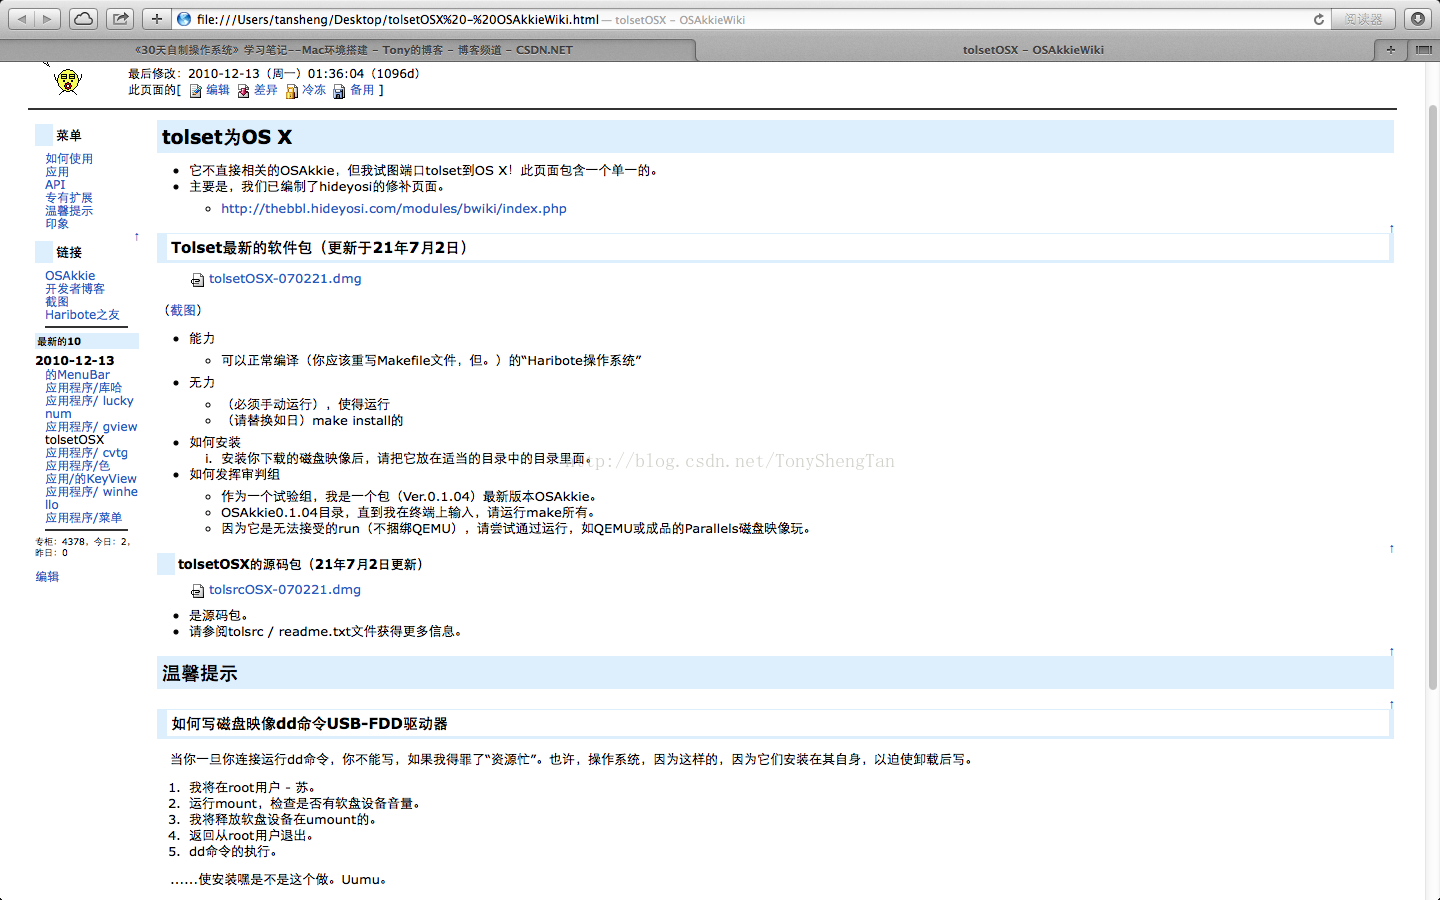Open the 应用程序/库哈 recent link
Image resolution: width=1440 pixels, height=900 pixels.
tap(84, 388)
